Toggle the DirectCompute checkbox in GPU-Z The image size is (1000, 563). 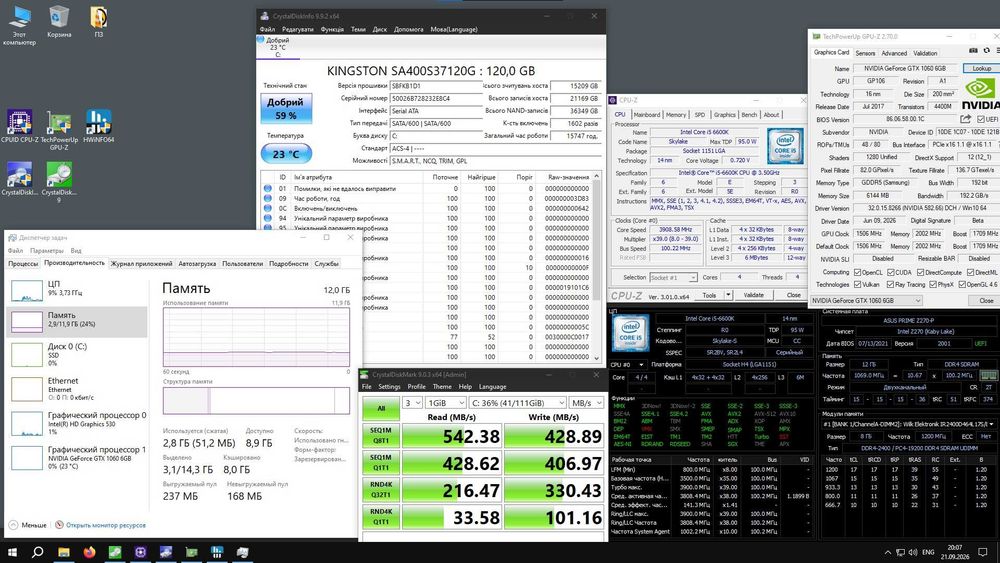(920, 272)
